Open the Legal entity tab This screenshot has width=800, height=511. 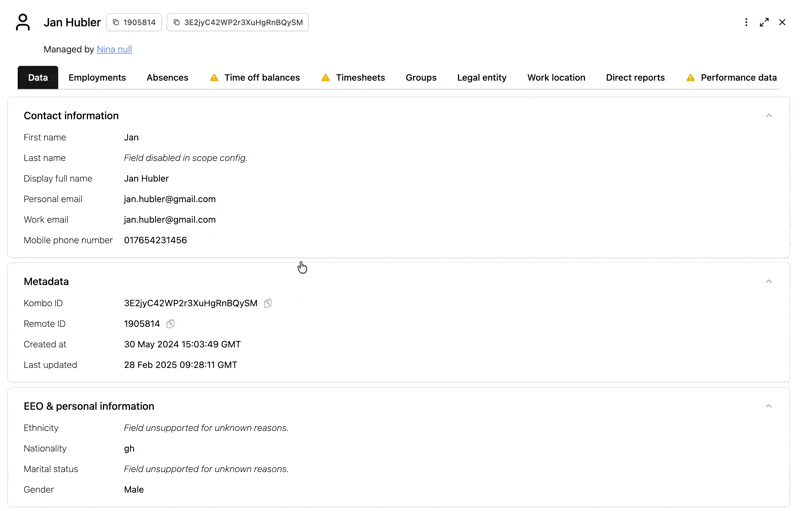482,78
